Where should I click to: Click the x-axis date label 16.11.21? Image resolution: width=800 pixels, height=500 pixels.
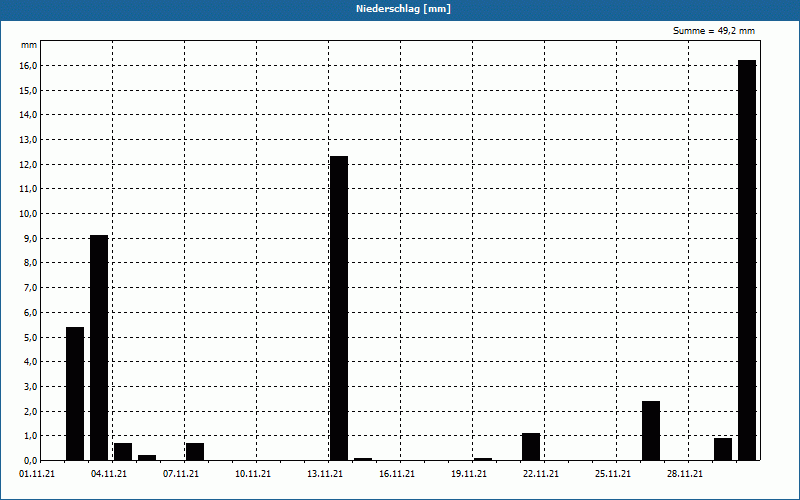click(396, 474)
